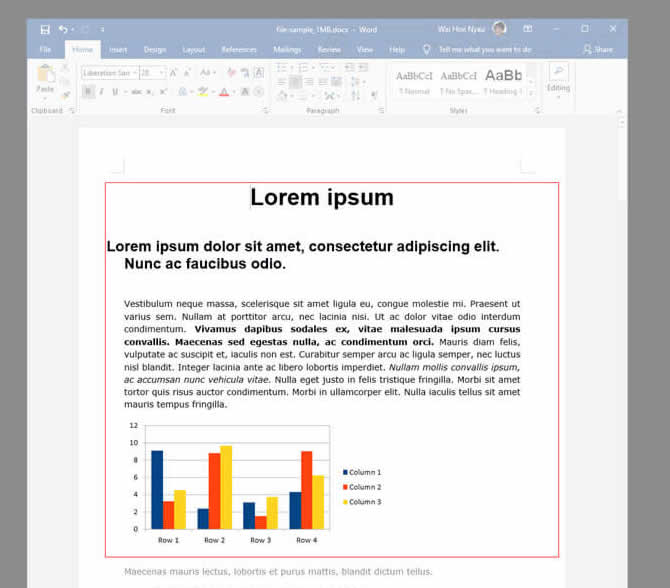Click the Numbering list icon
Image resolution: width=670 pixels, height=588 pixels.
[x=304, y=68]
